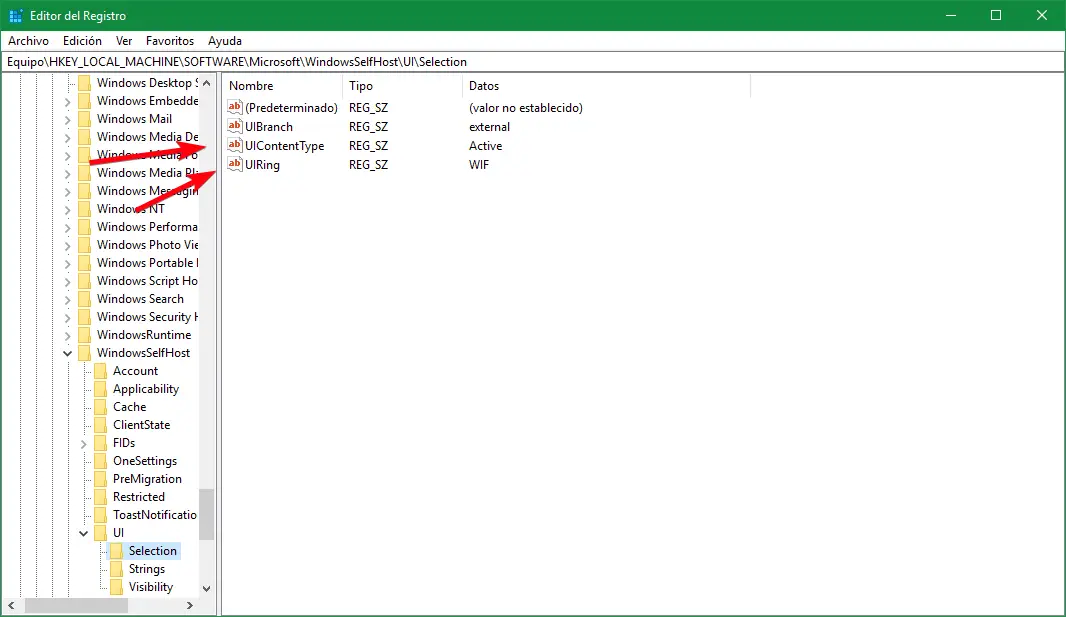Expand the Windows Embedded key
Screen dimensions: 1066x617
coord(67,101)
